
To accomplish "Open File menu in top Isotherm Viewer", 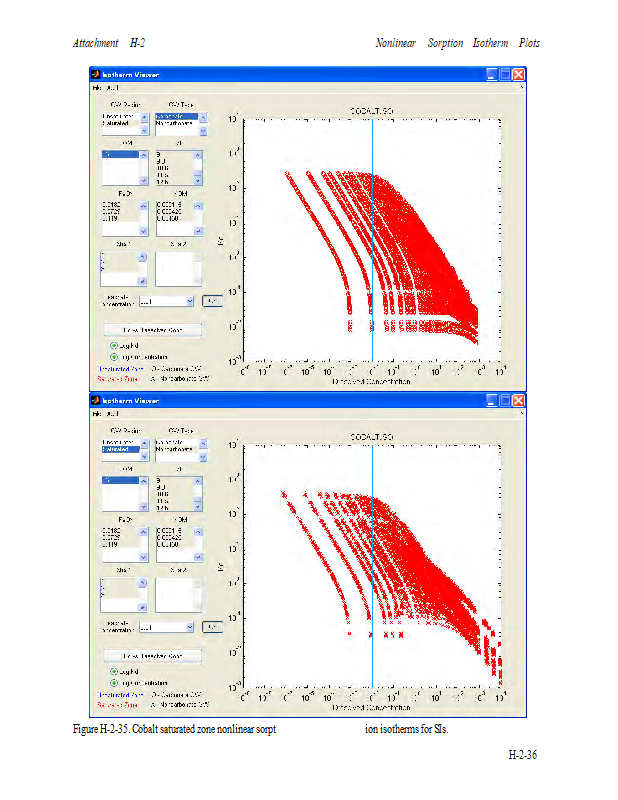I will tap(97, 87).
